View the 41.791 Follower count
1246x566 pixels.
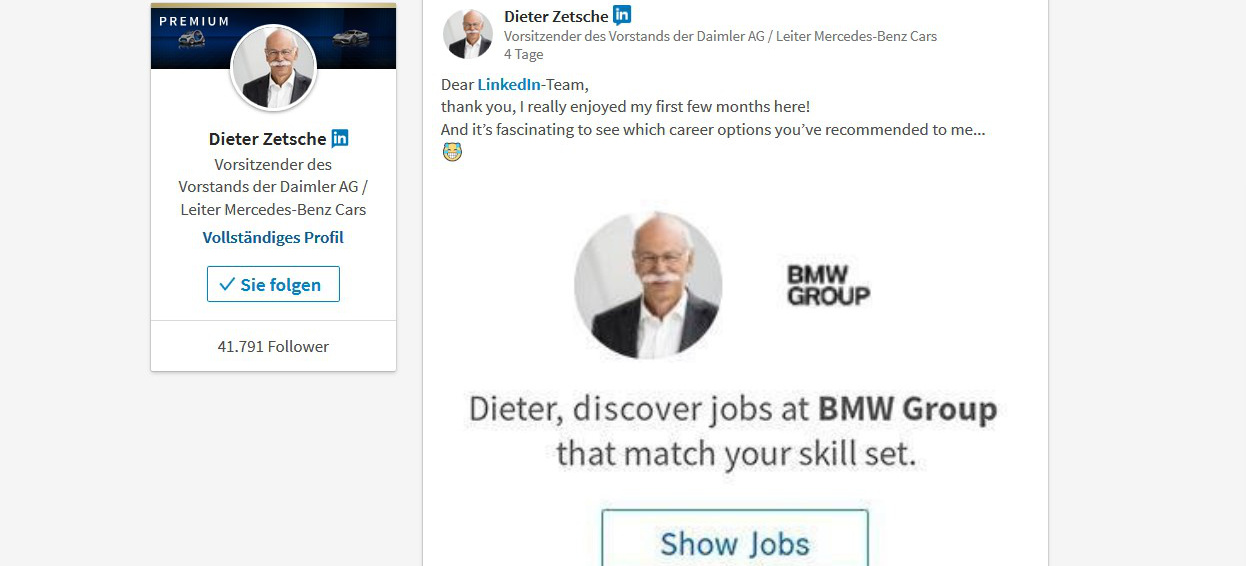coord(273,346)
